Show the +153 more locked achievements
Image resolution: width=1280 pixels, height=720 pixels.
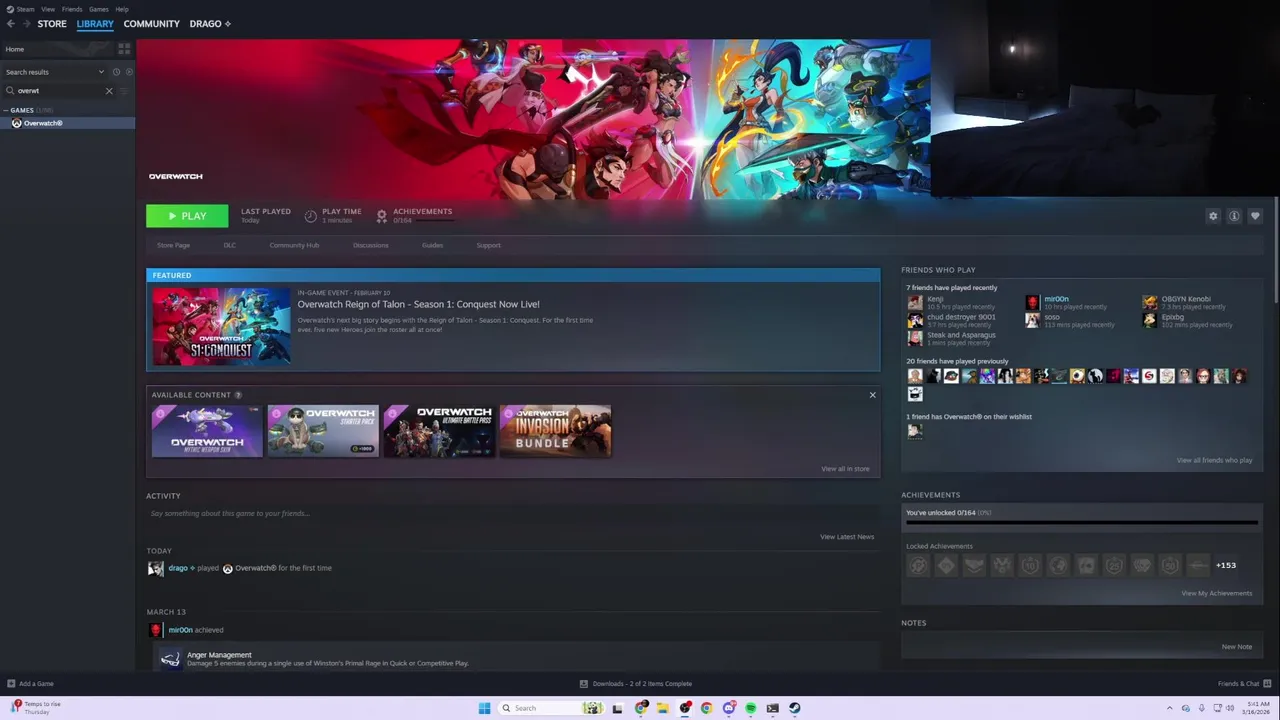(1226, 565)
